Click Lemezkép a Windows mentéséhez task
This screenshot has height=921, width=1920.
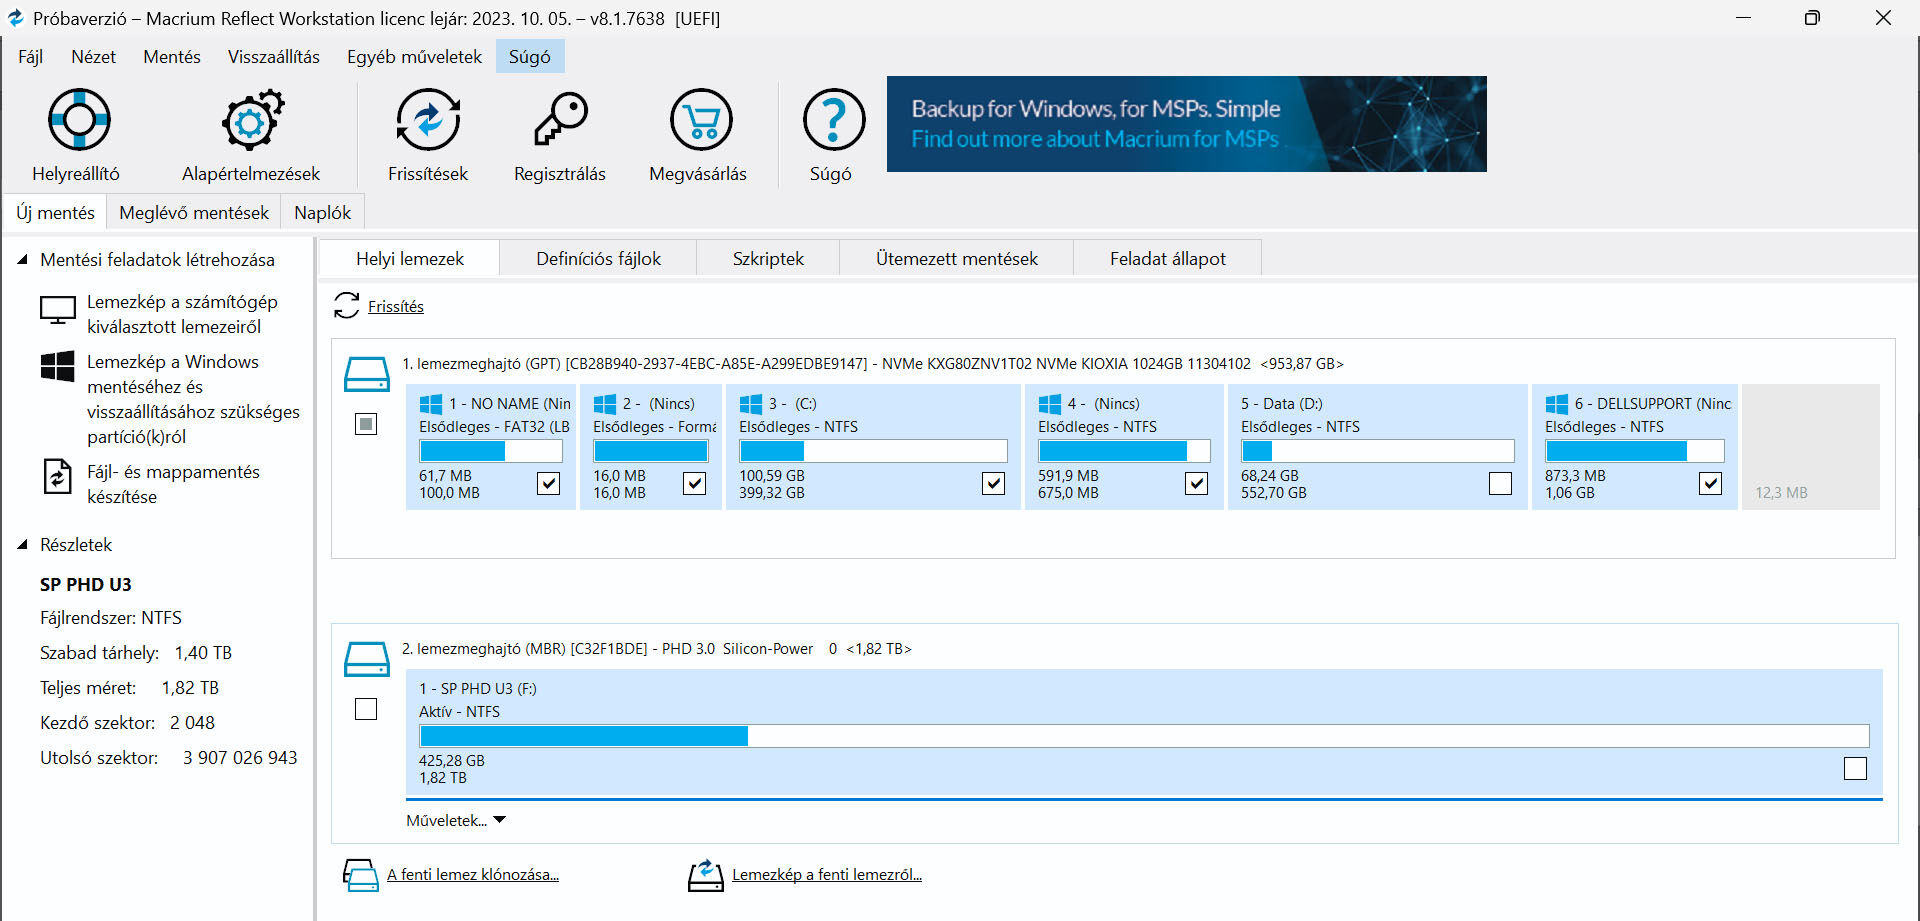(193, 399)
